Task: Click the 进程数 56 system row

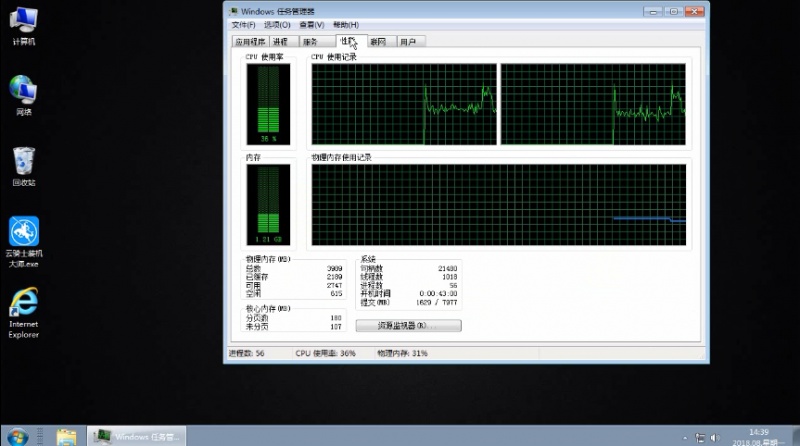Action: [x=409, y=285]
